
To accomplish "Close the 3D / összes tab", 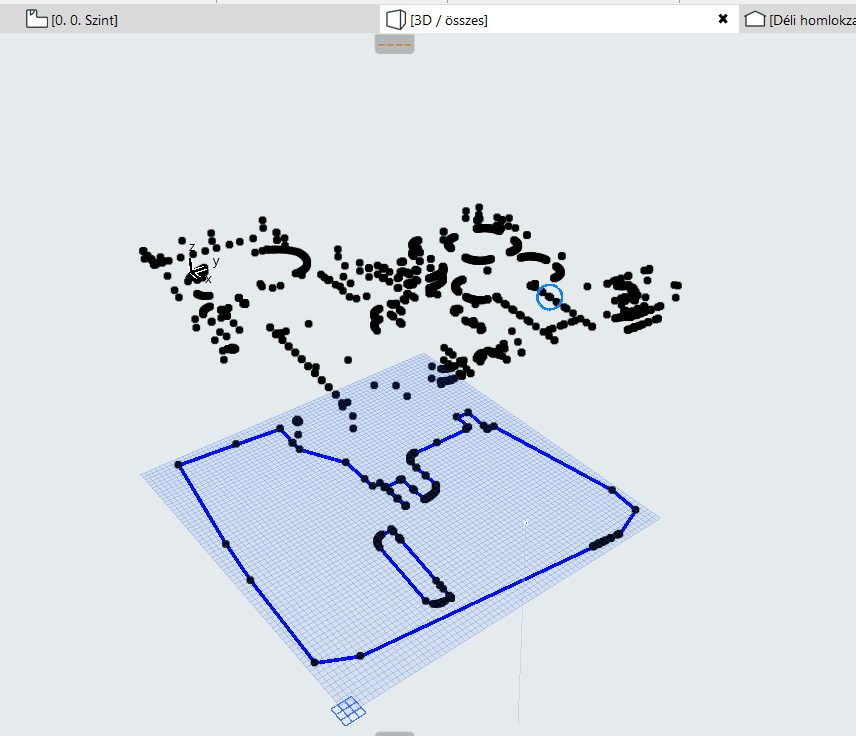I will pos(723,19).
